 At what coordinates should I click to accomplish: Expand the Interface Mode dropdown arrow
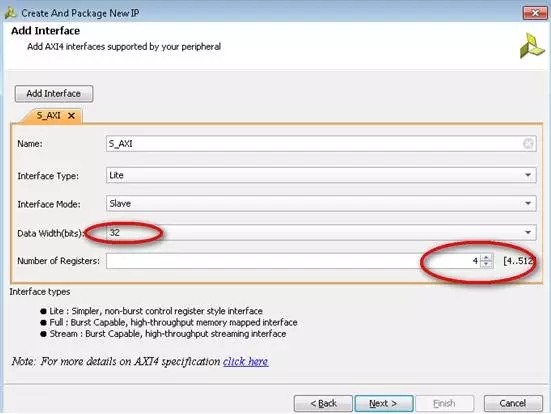tap(528, 203)
